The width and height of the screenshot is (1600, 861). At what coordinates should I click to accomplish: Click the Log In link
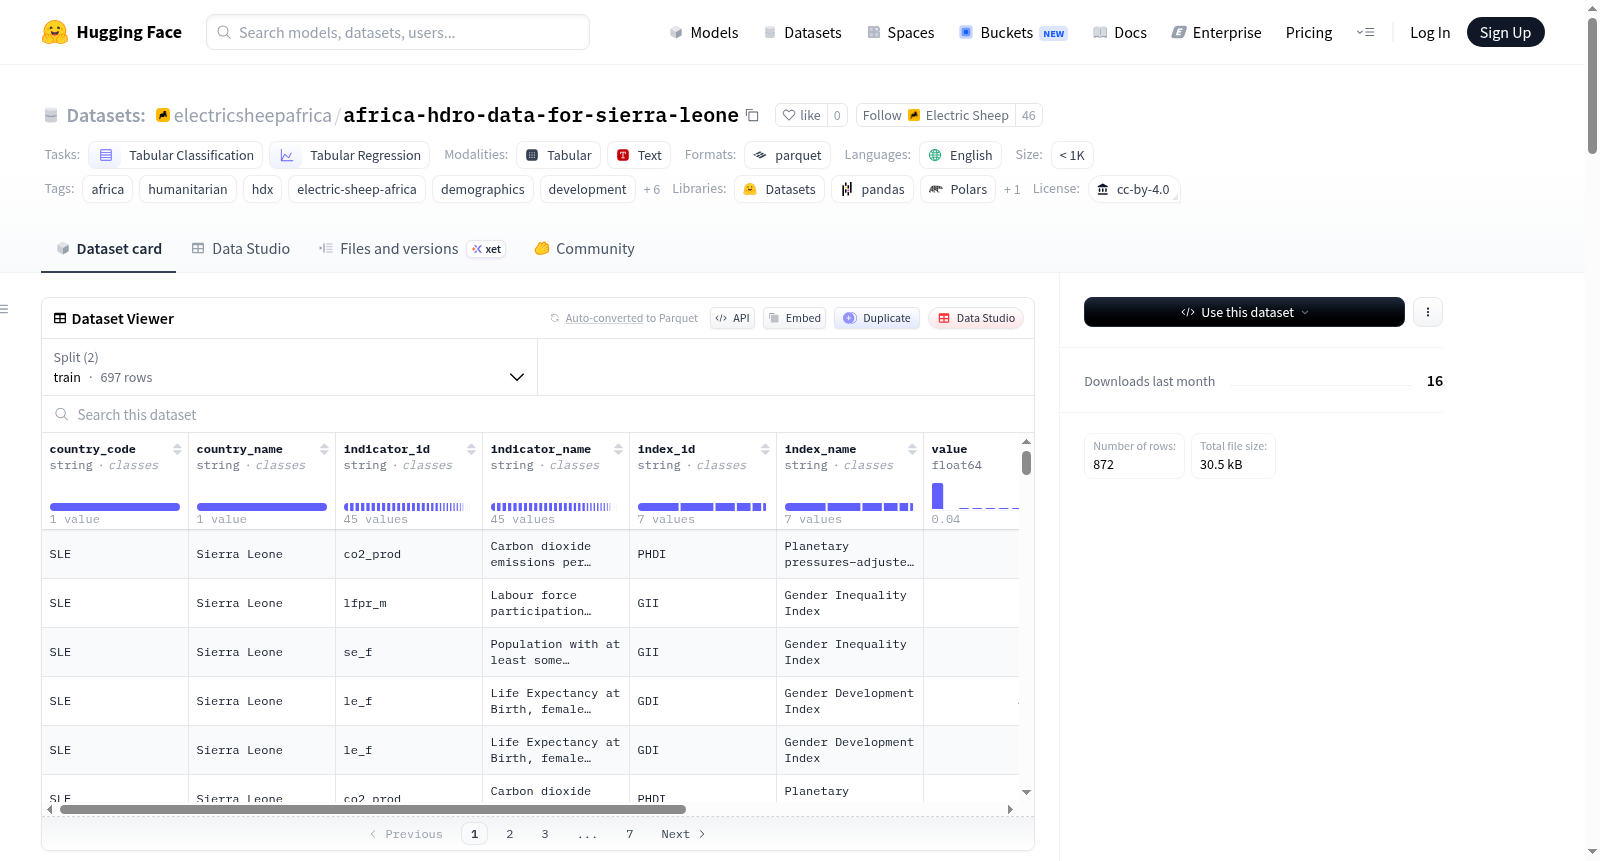(1430, 32)
